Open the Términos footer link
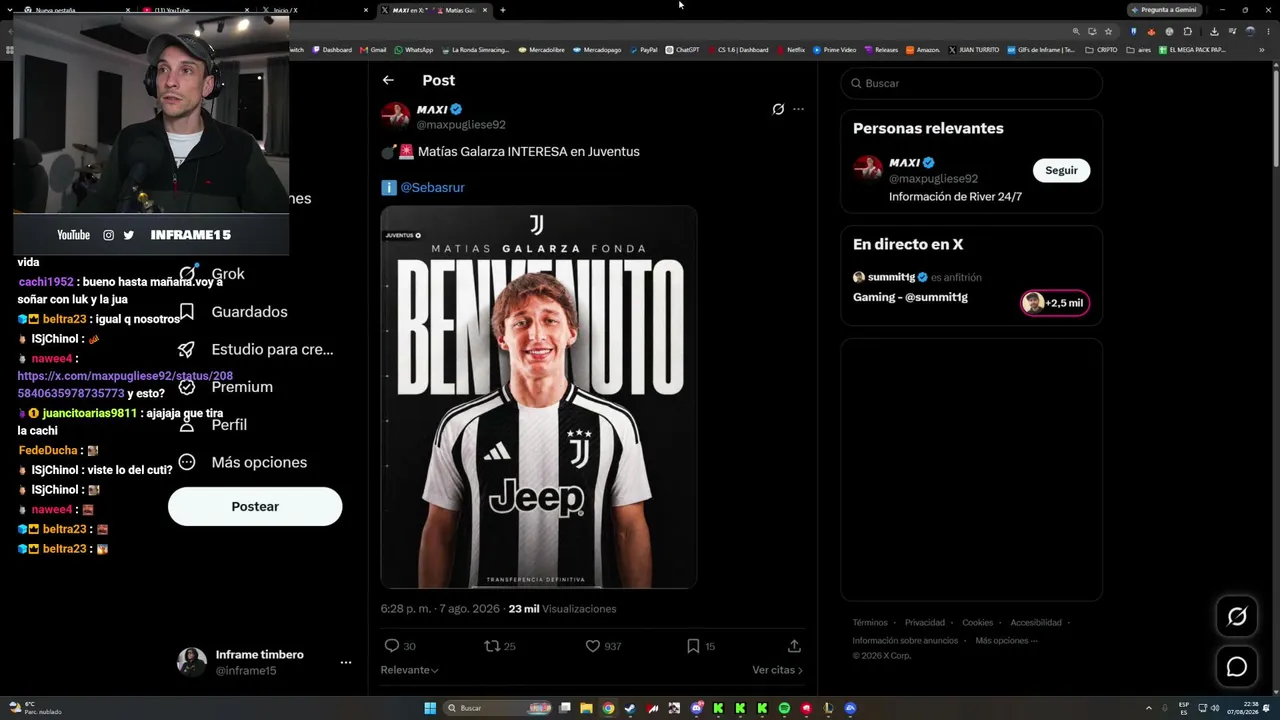This screenshot has height=720, width=1280. point(870,622)
